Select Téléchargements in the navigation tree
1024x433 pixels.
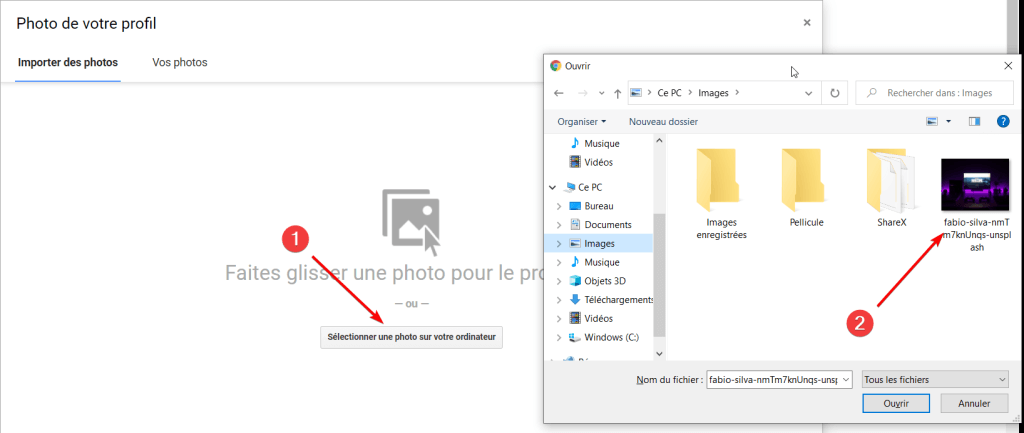(617, 300)
